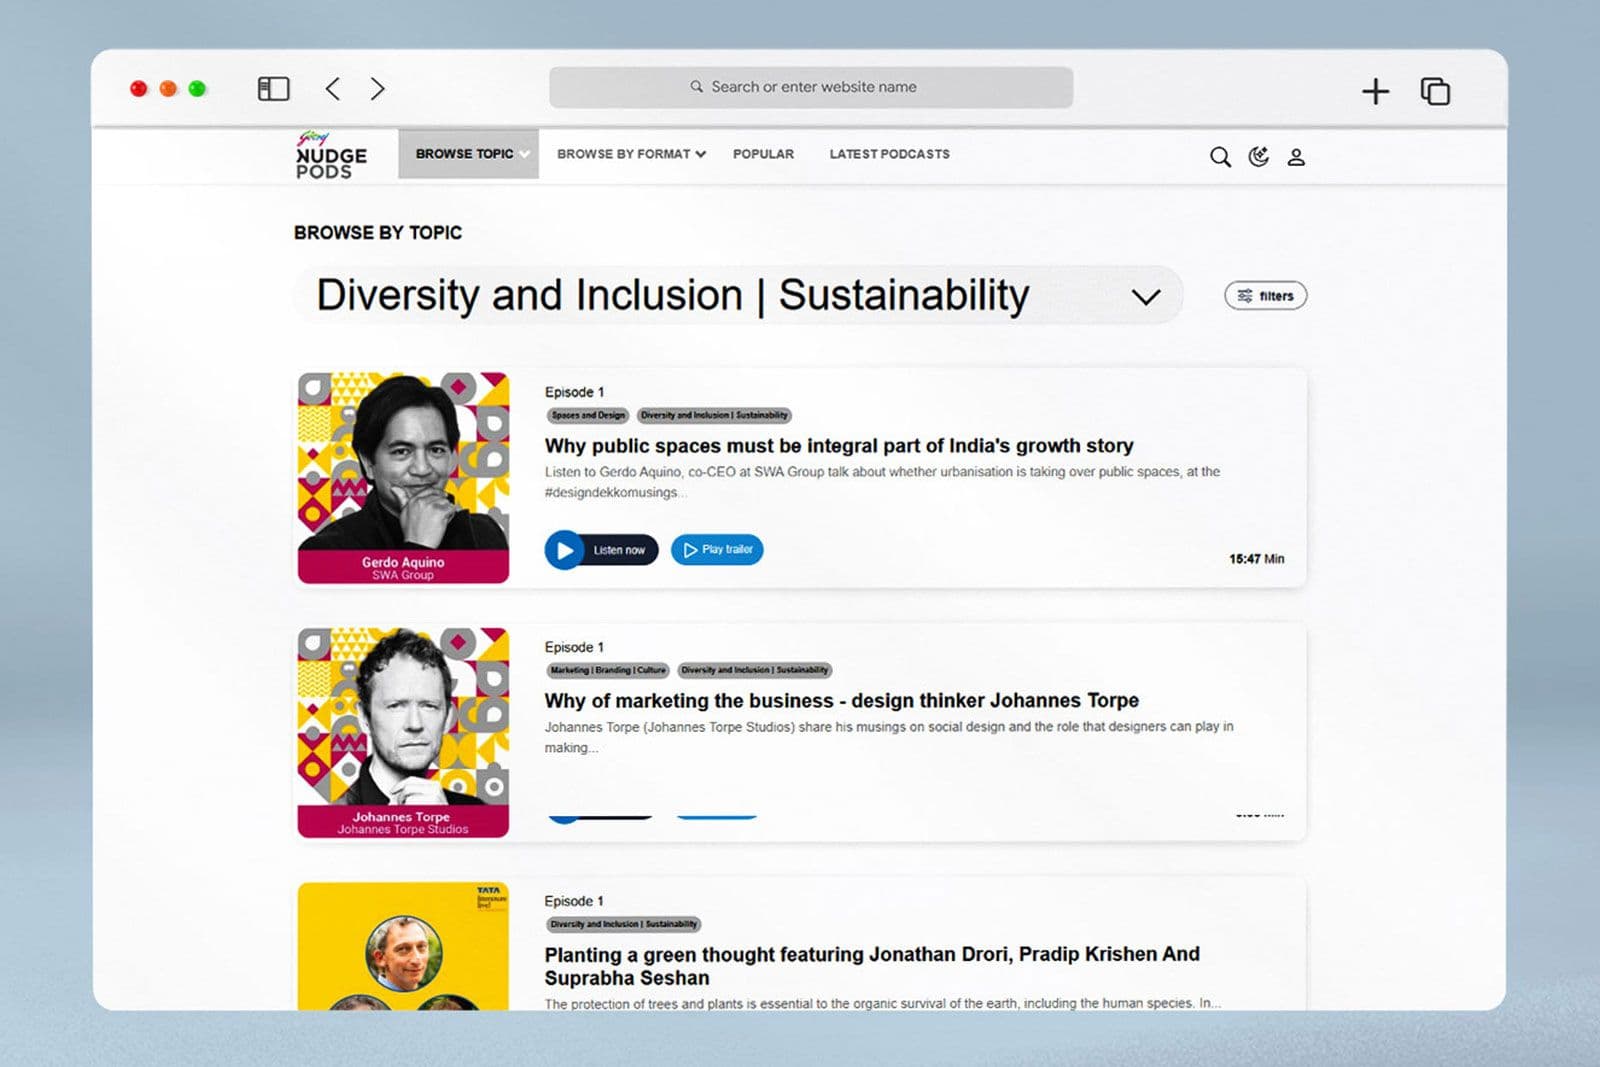Click the Browse By Topic heading
This screenshot has width=1600, height=1067.
pyautogui.click(x=378, y=232)
